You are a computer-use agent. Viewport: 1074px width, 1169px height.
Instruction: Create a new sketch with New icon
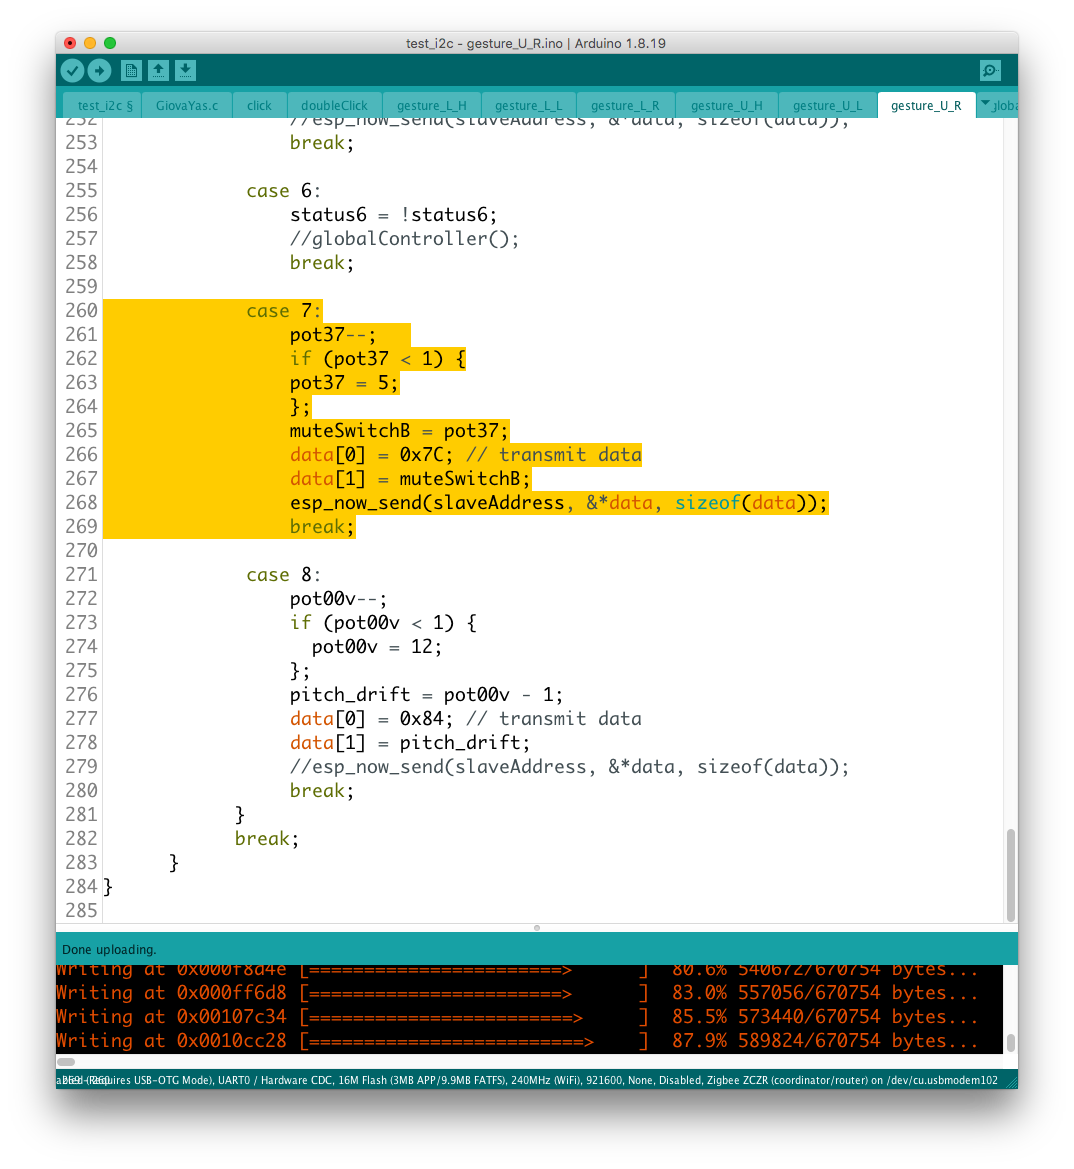pos(131,70)
